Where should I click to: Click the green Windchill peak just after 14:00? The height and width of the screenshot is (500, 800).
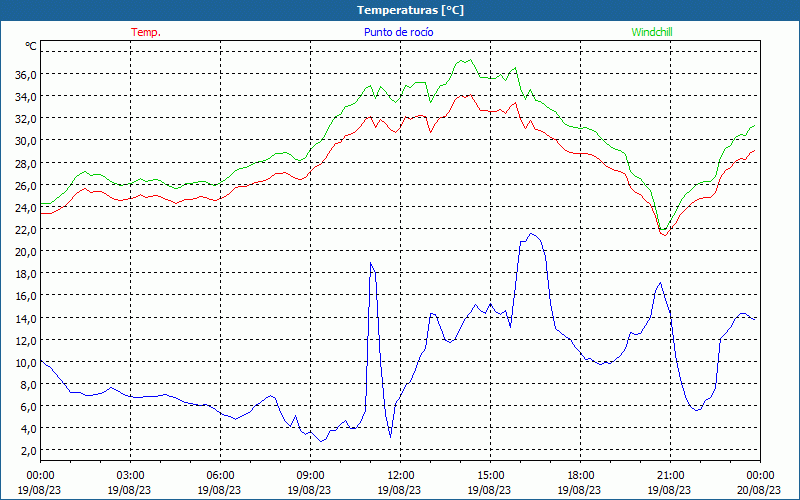tap(470, 60)
